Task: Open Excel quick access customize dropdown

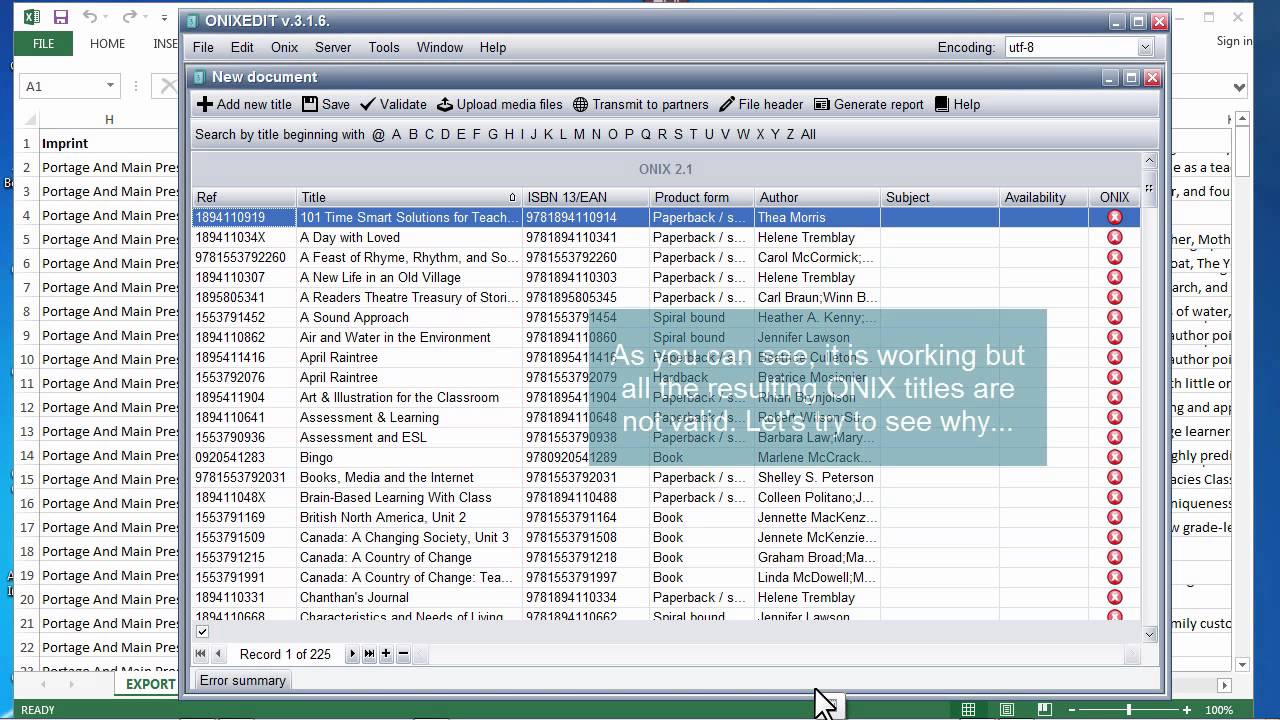Action: (164, 17)
